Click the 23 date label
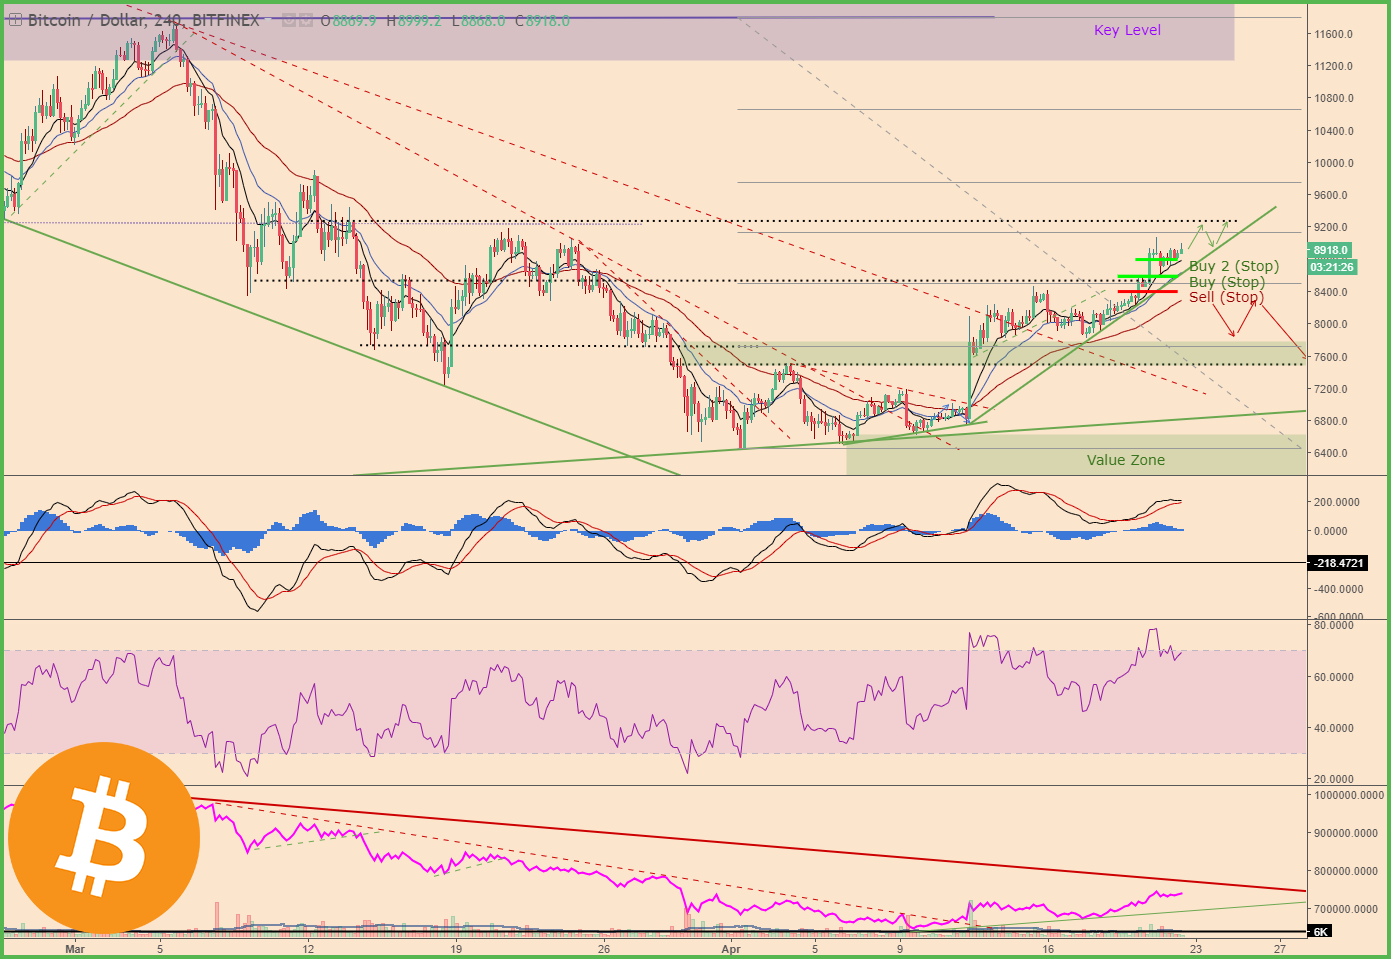The height and width of the screenshot is (959, 1391). pyautogui.click(x=1196, y=949)
